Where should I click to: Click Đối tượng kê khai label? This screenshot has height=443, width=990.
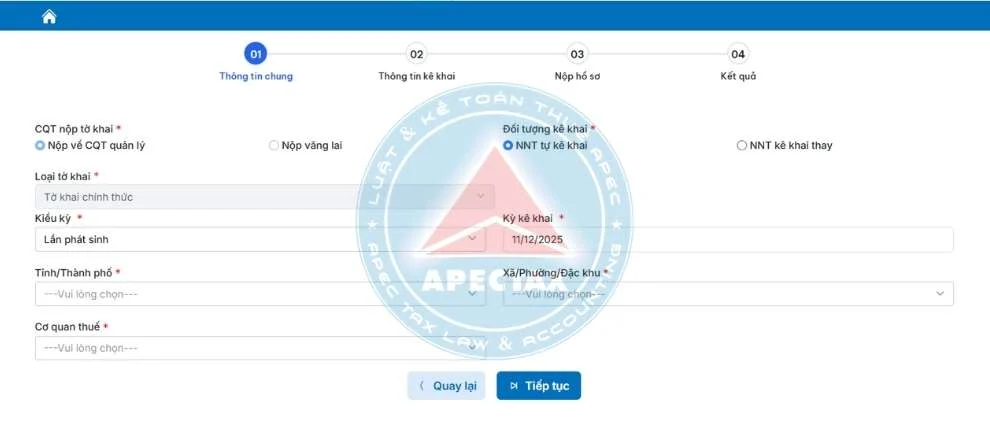(546, 129)
